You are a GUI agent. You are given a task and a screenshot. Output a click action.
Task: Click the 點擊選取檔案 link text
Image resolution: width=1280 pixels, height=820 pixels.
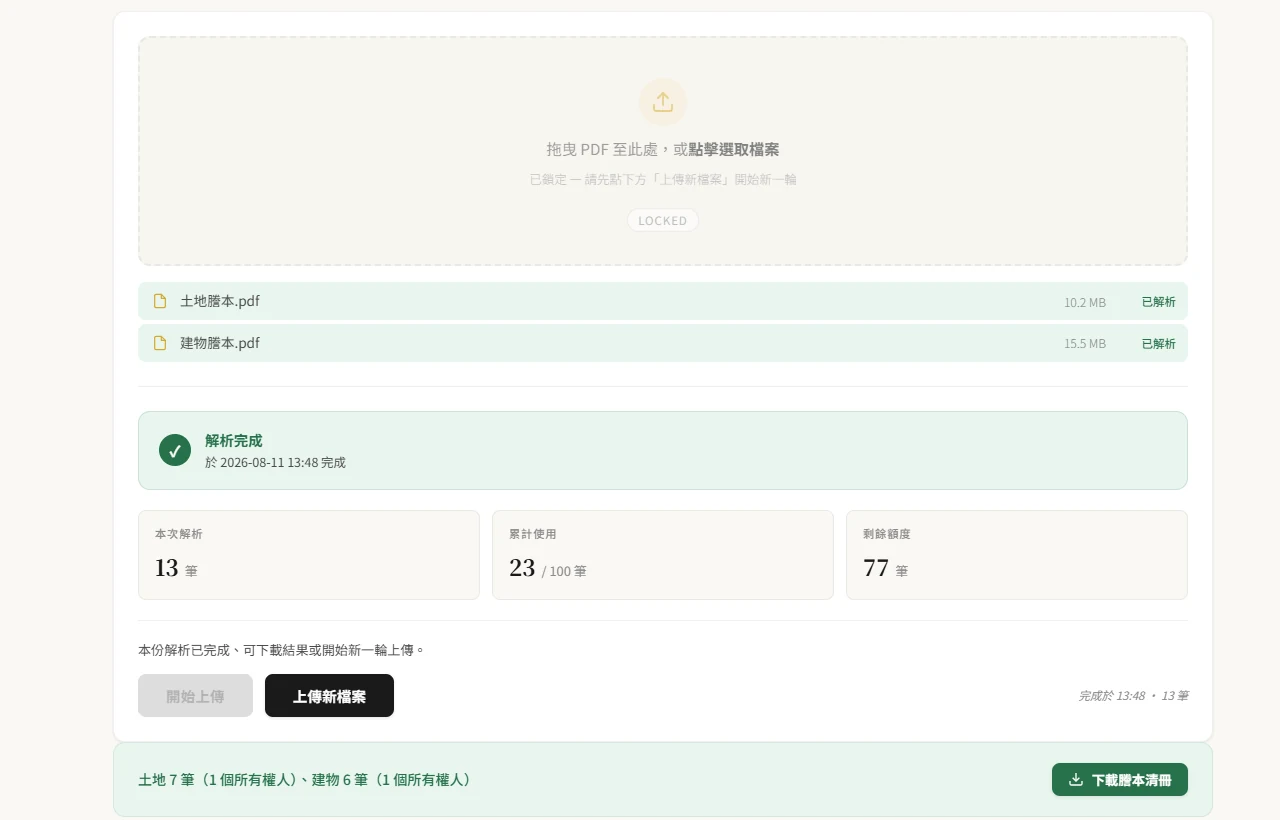point(734,149)
